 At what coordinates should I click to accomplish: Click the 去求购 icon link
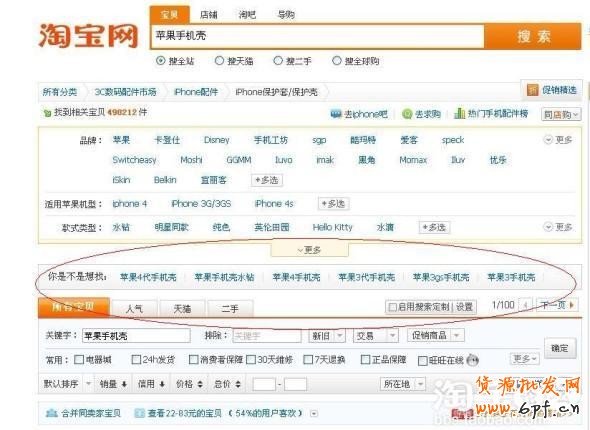407,114
